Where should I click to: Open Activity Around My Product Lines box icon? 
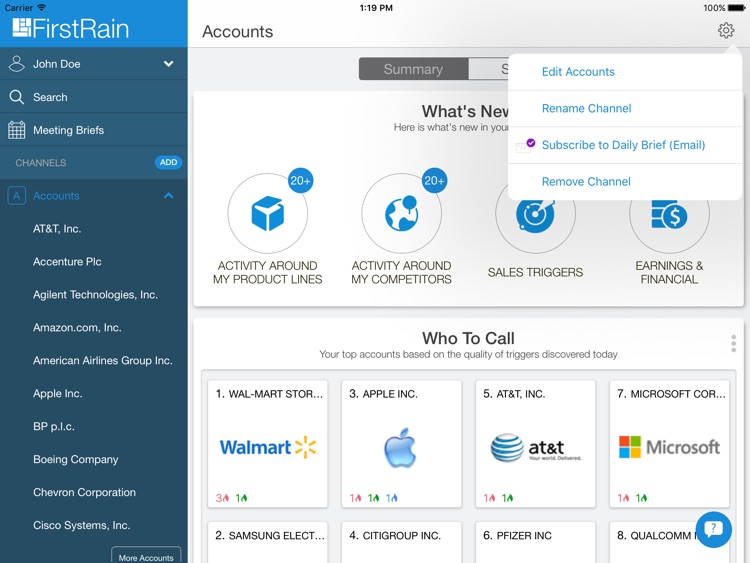(x=267, y=213)
